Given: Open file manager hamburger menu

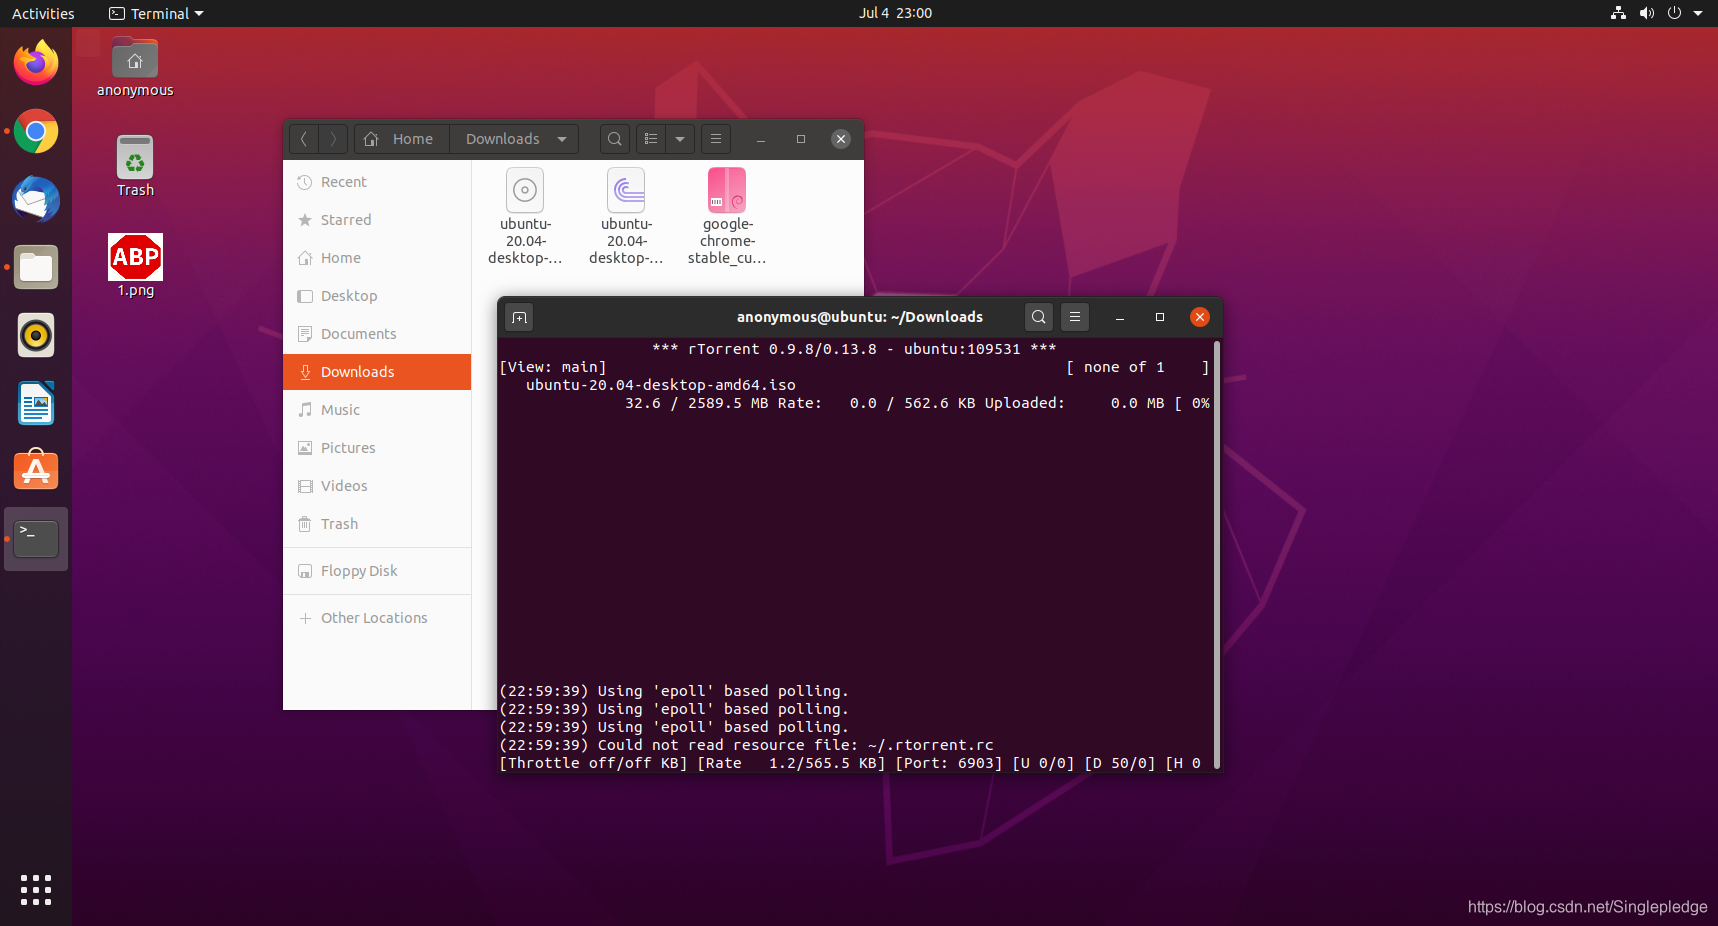Looking at the screenshot, I should tap(716, 139).
